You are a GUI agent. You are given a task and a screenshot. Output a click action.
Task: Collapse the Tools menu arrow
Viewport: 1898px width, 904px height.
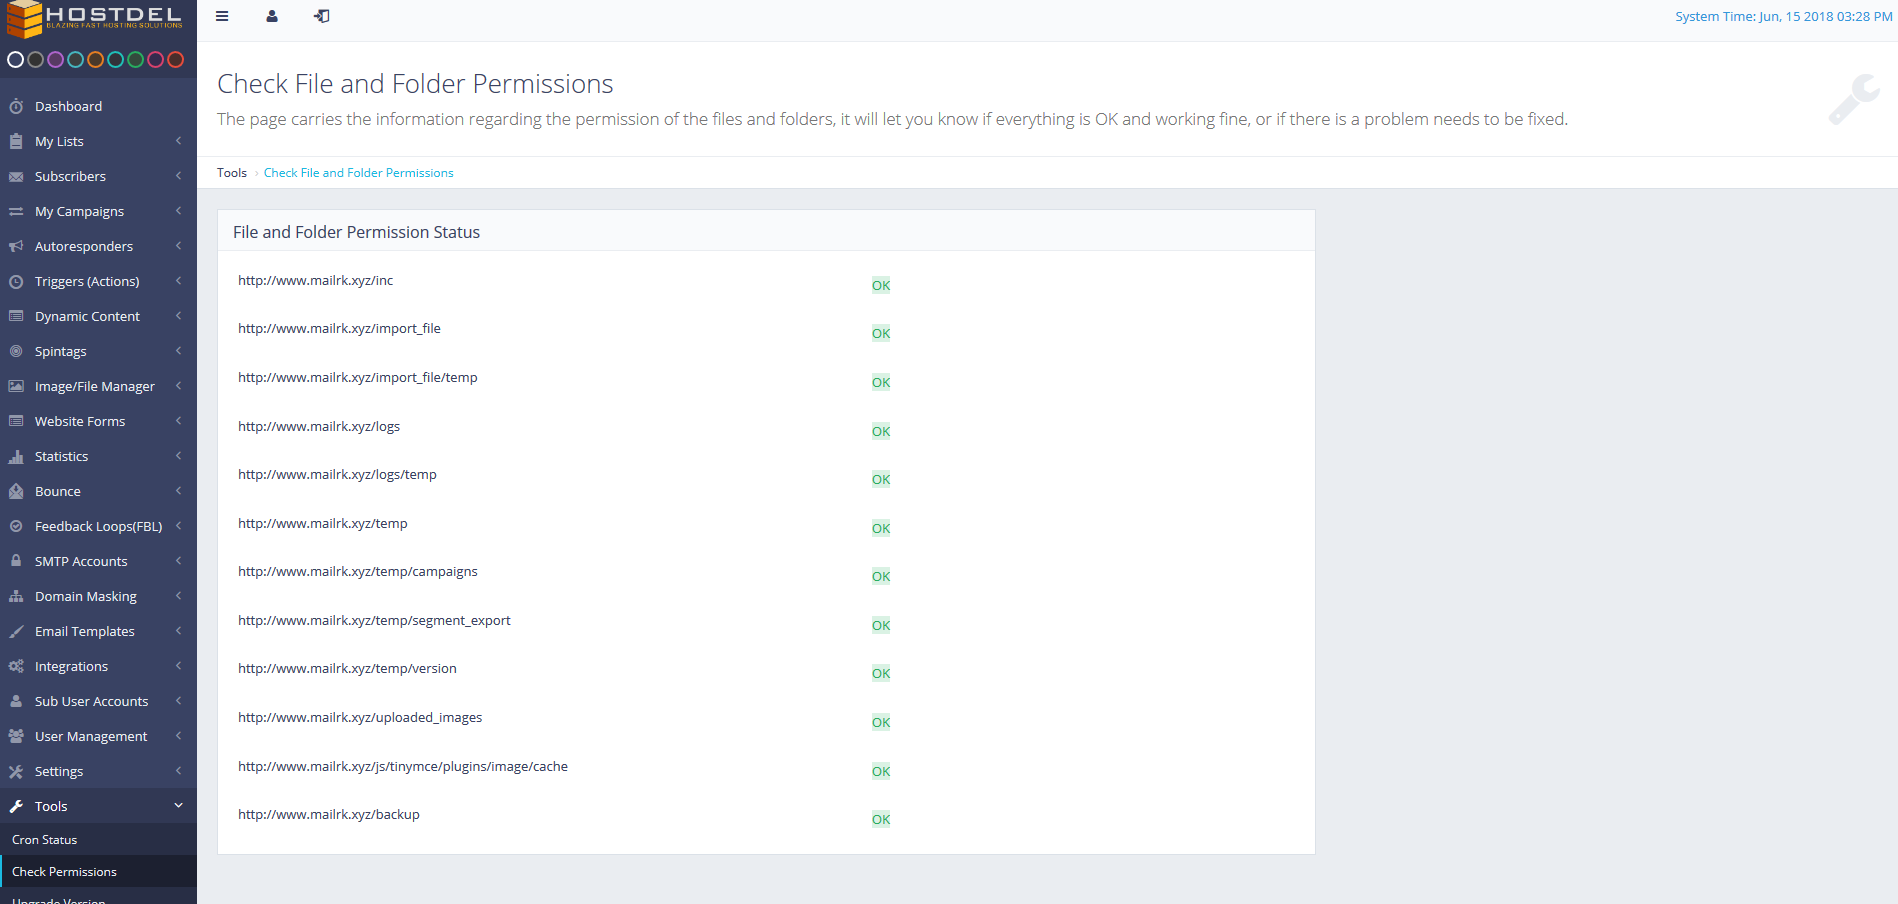tap(179, 806)
